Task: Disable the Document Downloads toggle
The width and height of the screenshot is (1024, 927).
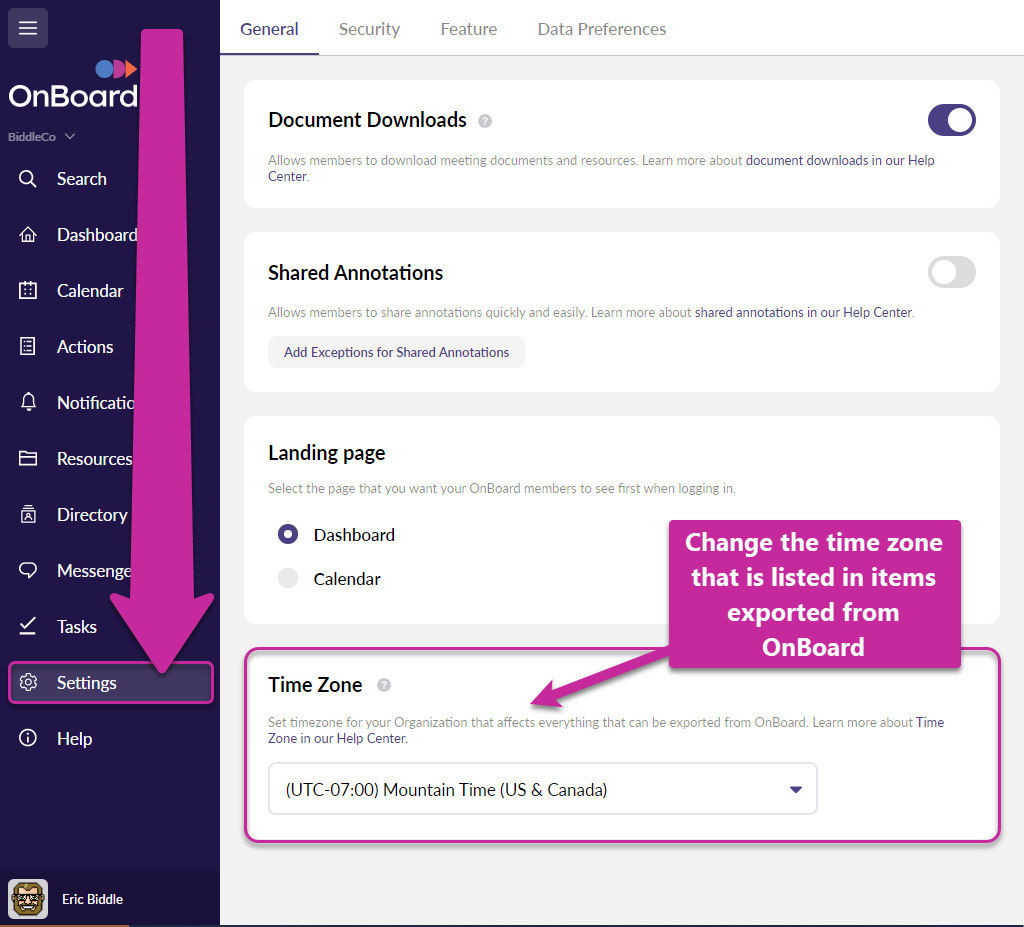Action: click(952, 120)
